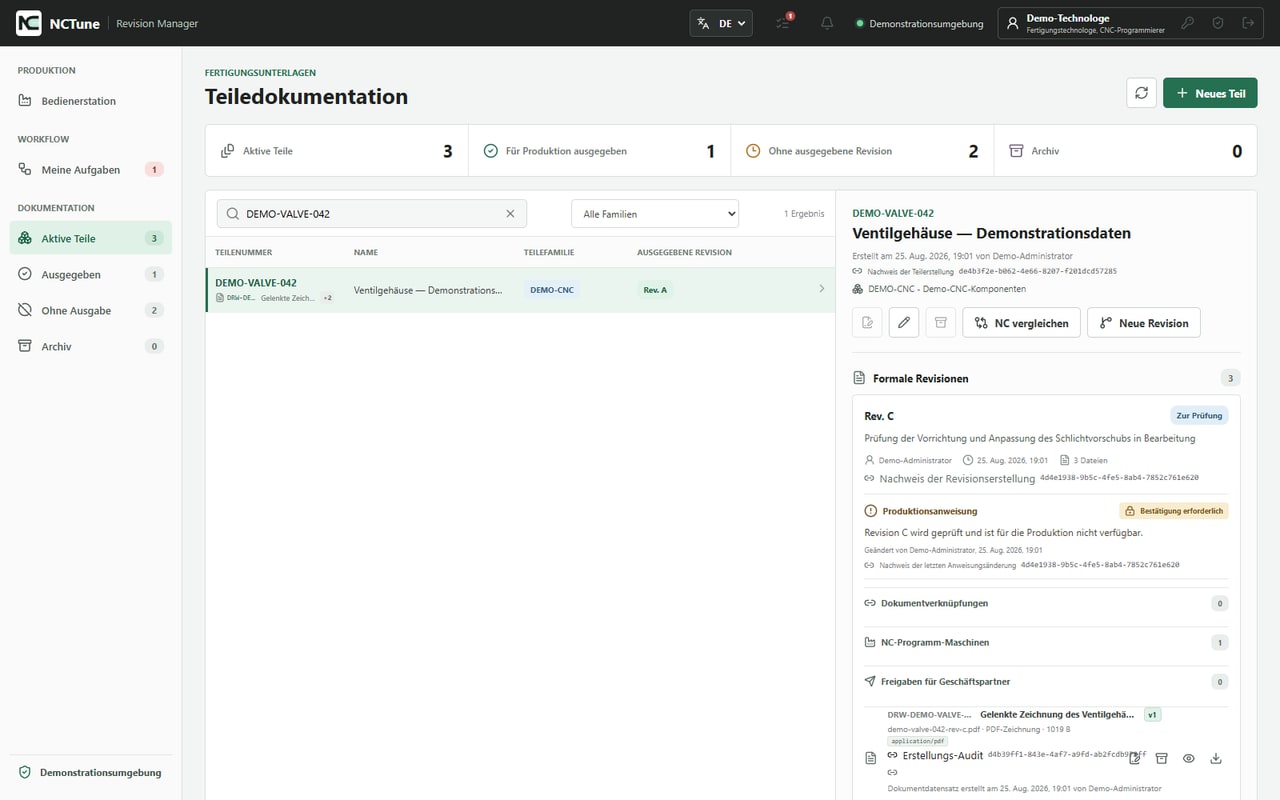Clear the search field with the X

pyautogui.click(x=510, y=214)
